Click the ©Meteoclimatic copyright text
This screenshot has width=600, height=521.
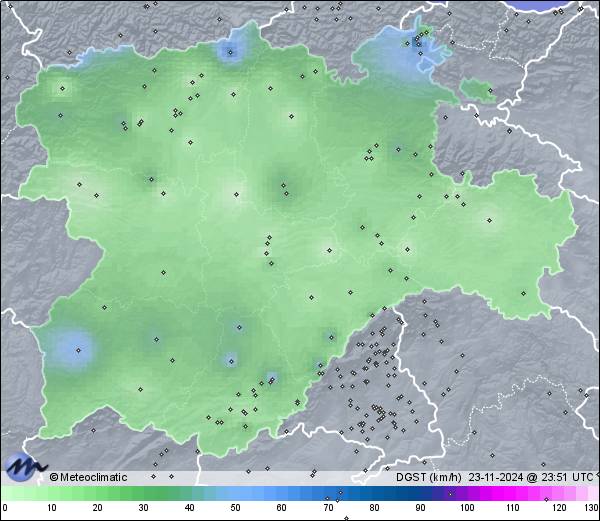coord(88,477)
